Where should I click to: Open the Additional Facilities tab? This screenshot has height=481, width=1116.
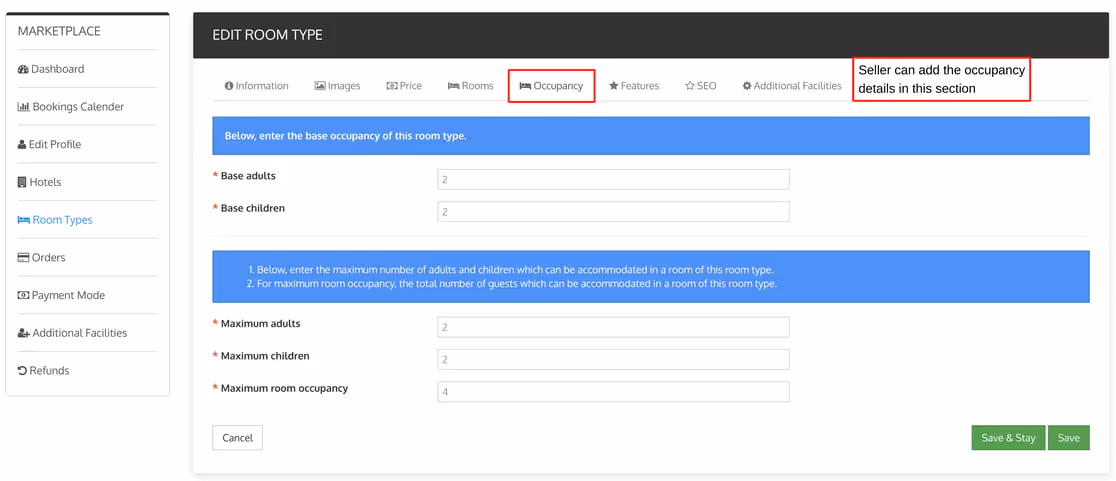coord(792,86)
